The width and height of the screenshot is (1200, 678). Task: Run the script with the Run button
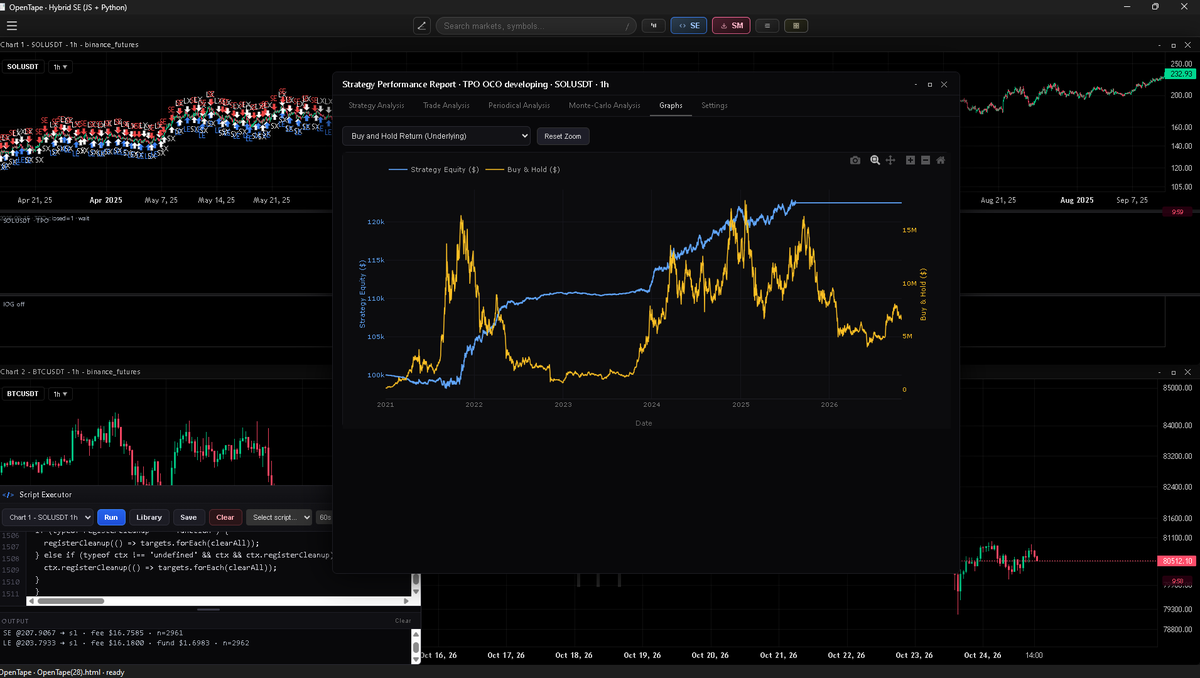point(111,517)
